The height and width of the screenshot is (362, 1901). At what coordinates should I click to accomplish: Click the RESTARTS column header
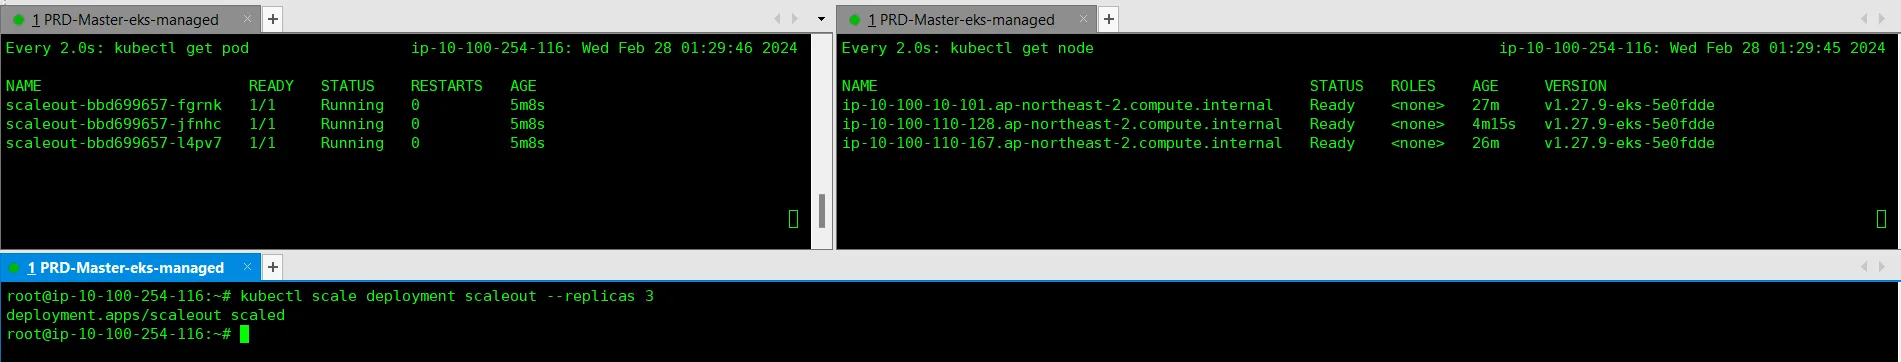click(x=446, y=86)
